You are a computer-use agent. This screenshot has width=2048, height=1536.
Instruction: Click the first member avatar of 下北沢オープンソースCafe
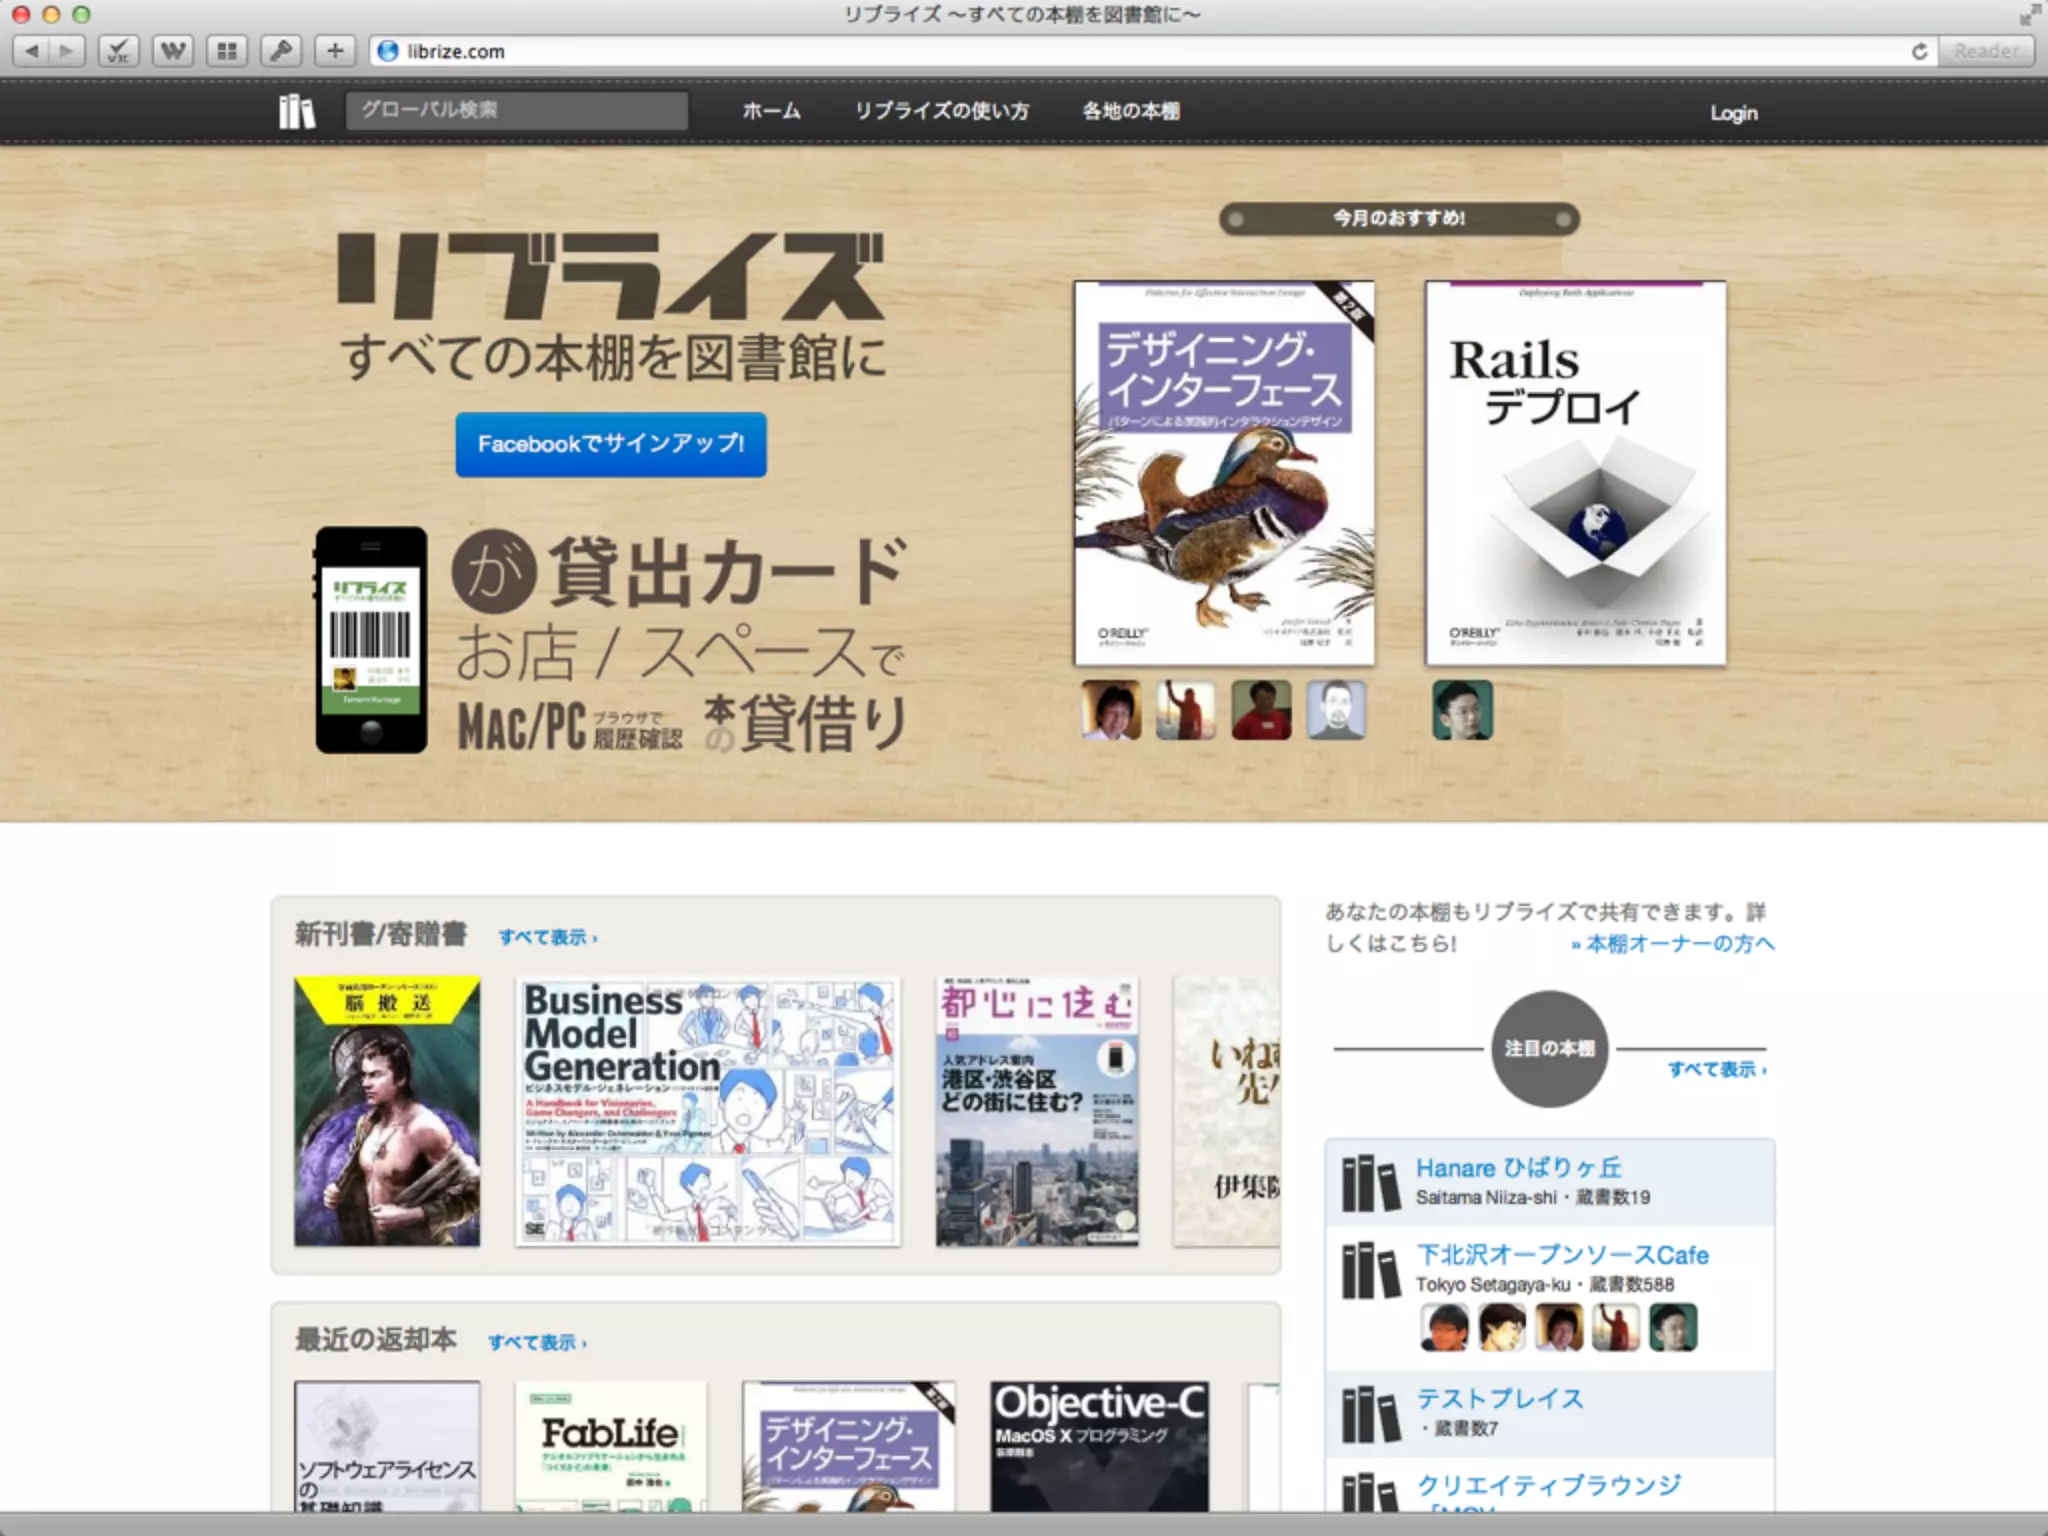[1445, 1327]
